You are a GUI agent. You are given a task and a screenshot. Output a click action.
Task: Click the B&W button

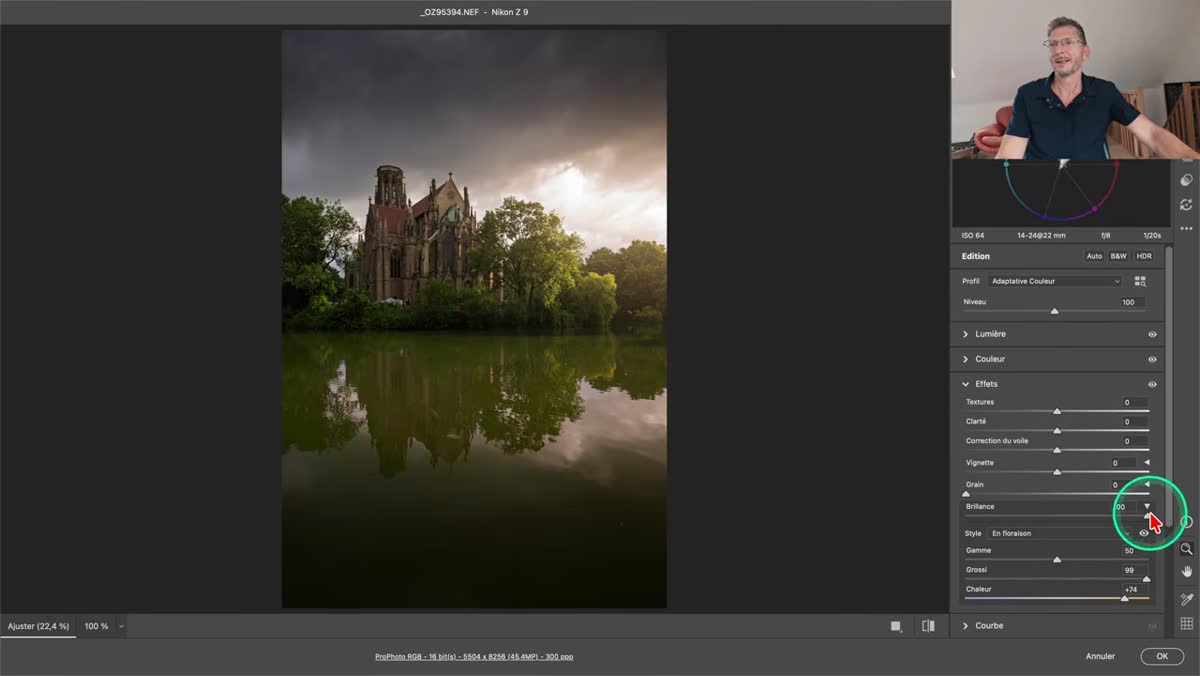point(1118,256)
